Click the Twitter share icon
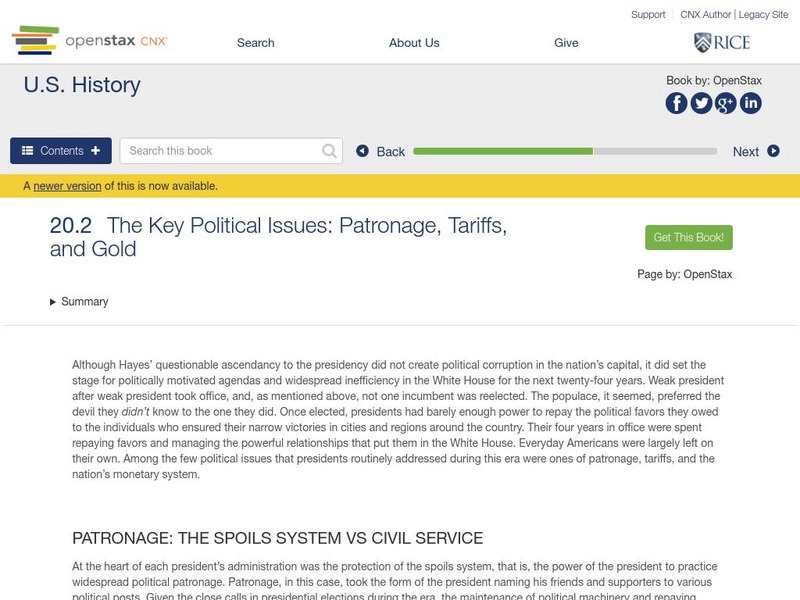This screenshot has width=800, height=600. tap(701, 103)
